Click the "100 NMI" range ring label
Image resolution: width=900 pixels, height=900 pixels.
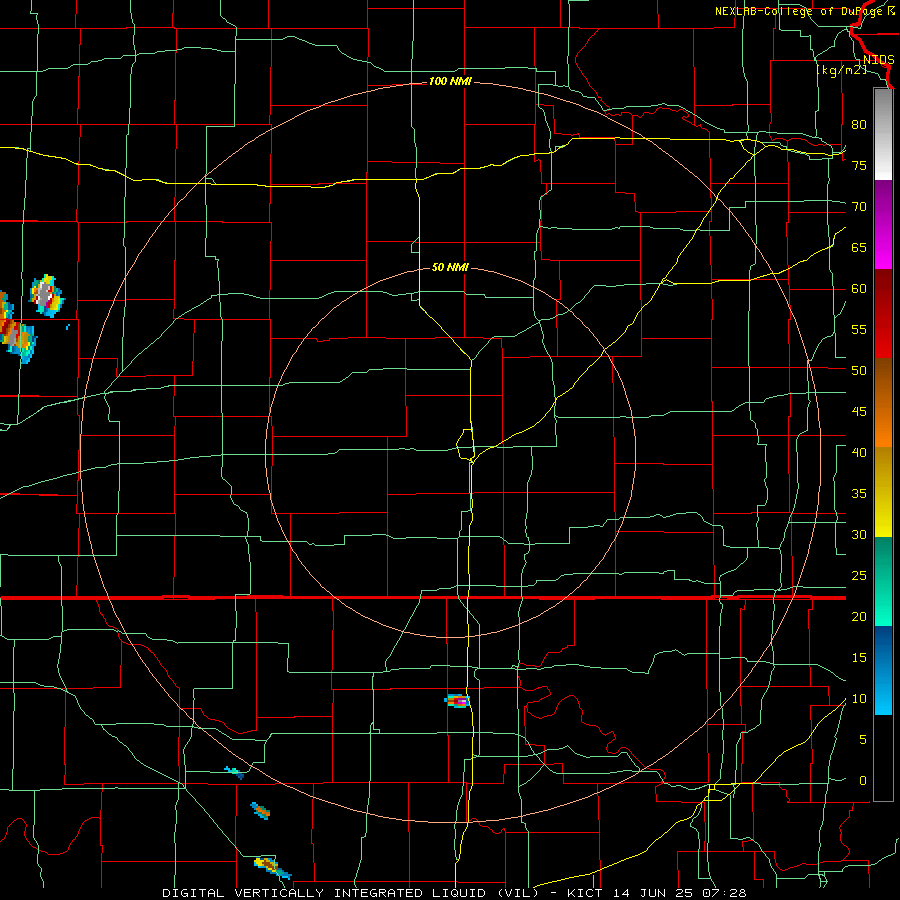[x=450, y=82]
